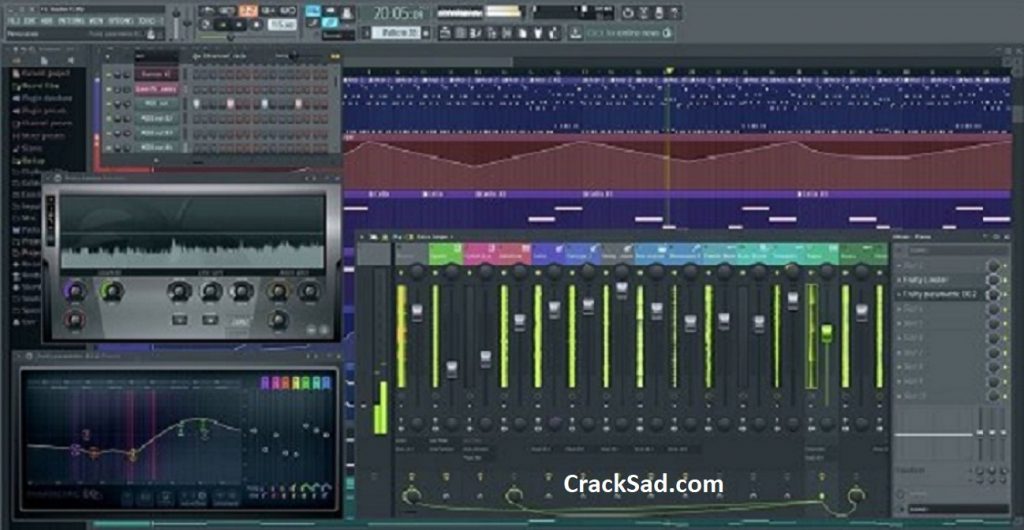Open the TOOLS menu
Screen dimensions: 1024x530
(146, 21)
